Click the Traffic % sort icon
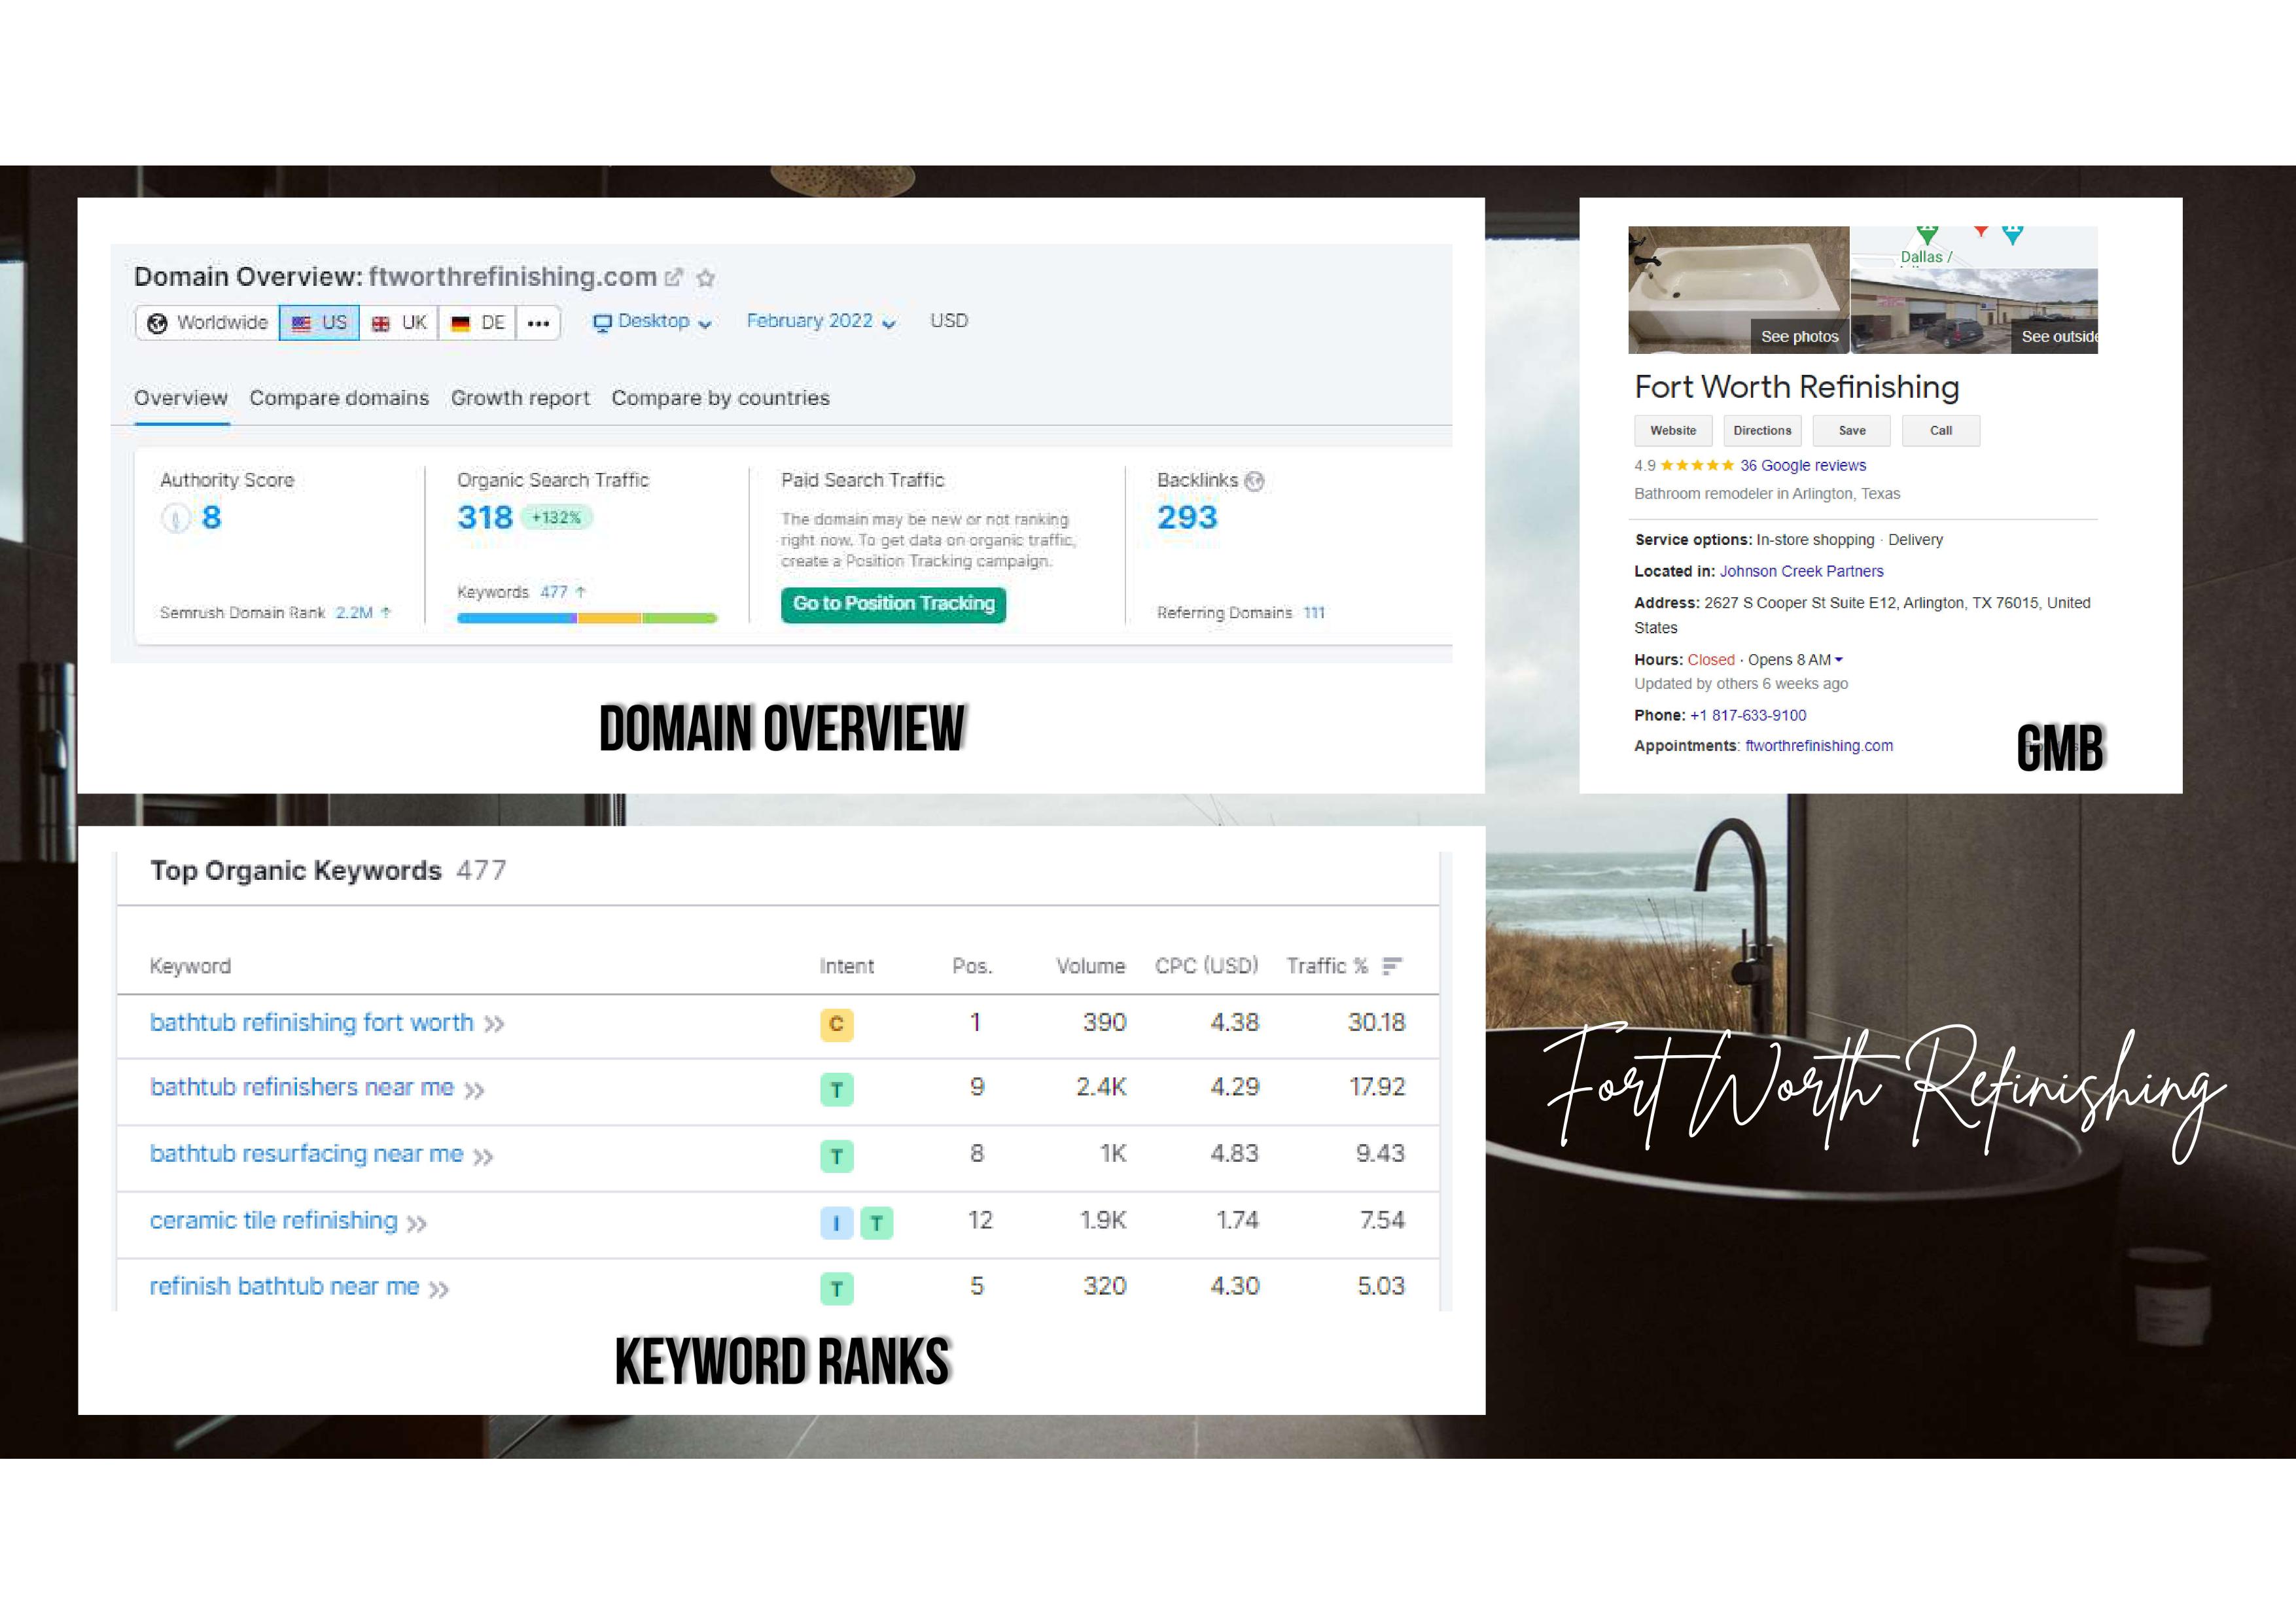 point(1391,966)
